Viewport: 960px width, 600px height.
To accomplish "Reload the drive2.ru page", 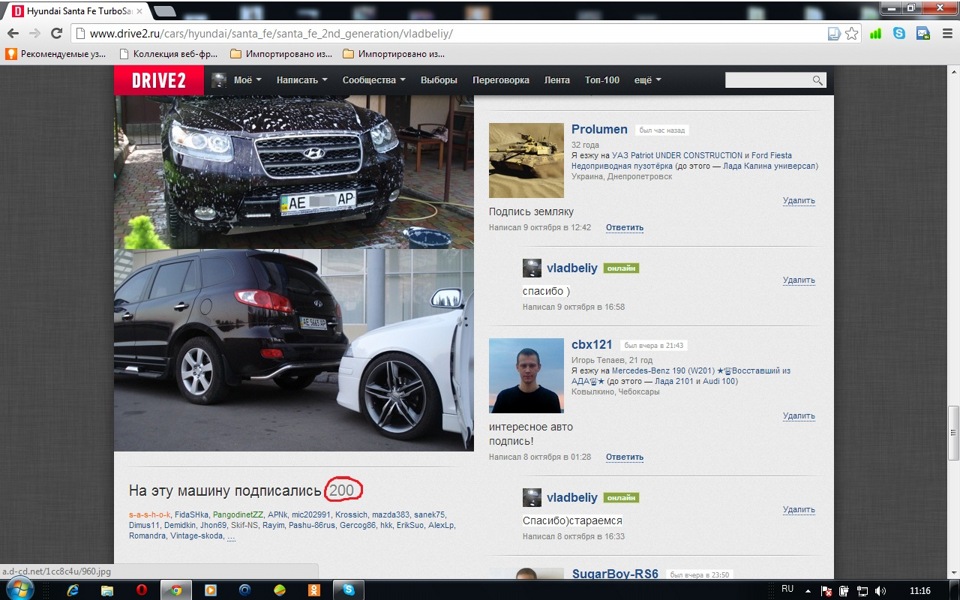I will (56, 34).
